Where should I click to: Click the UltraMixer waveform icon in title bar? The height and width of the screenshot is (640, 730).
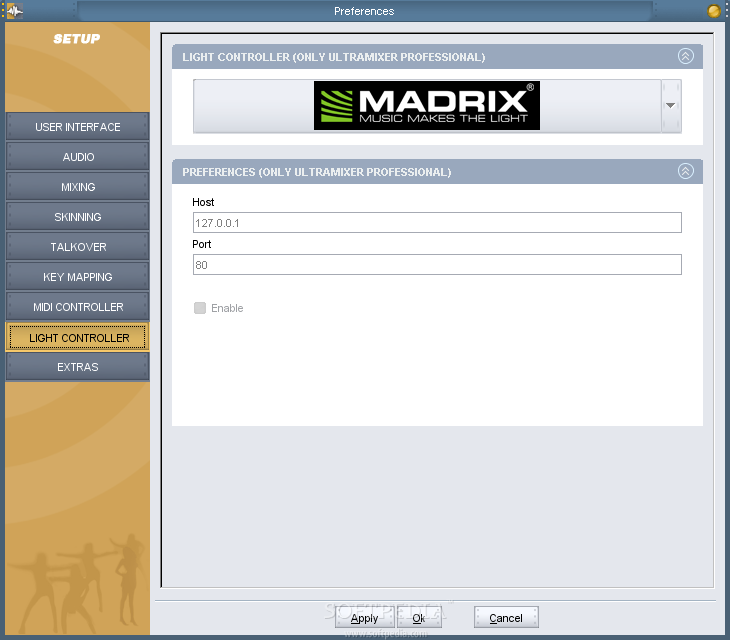point(14,11)
